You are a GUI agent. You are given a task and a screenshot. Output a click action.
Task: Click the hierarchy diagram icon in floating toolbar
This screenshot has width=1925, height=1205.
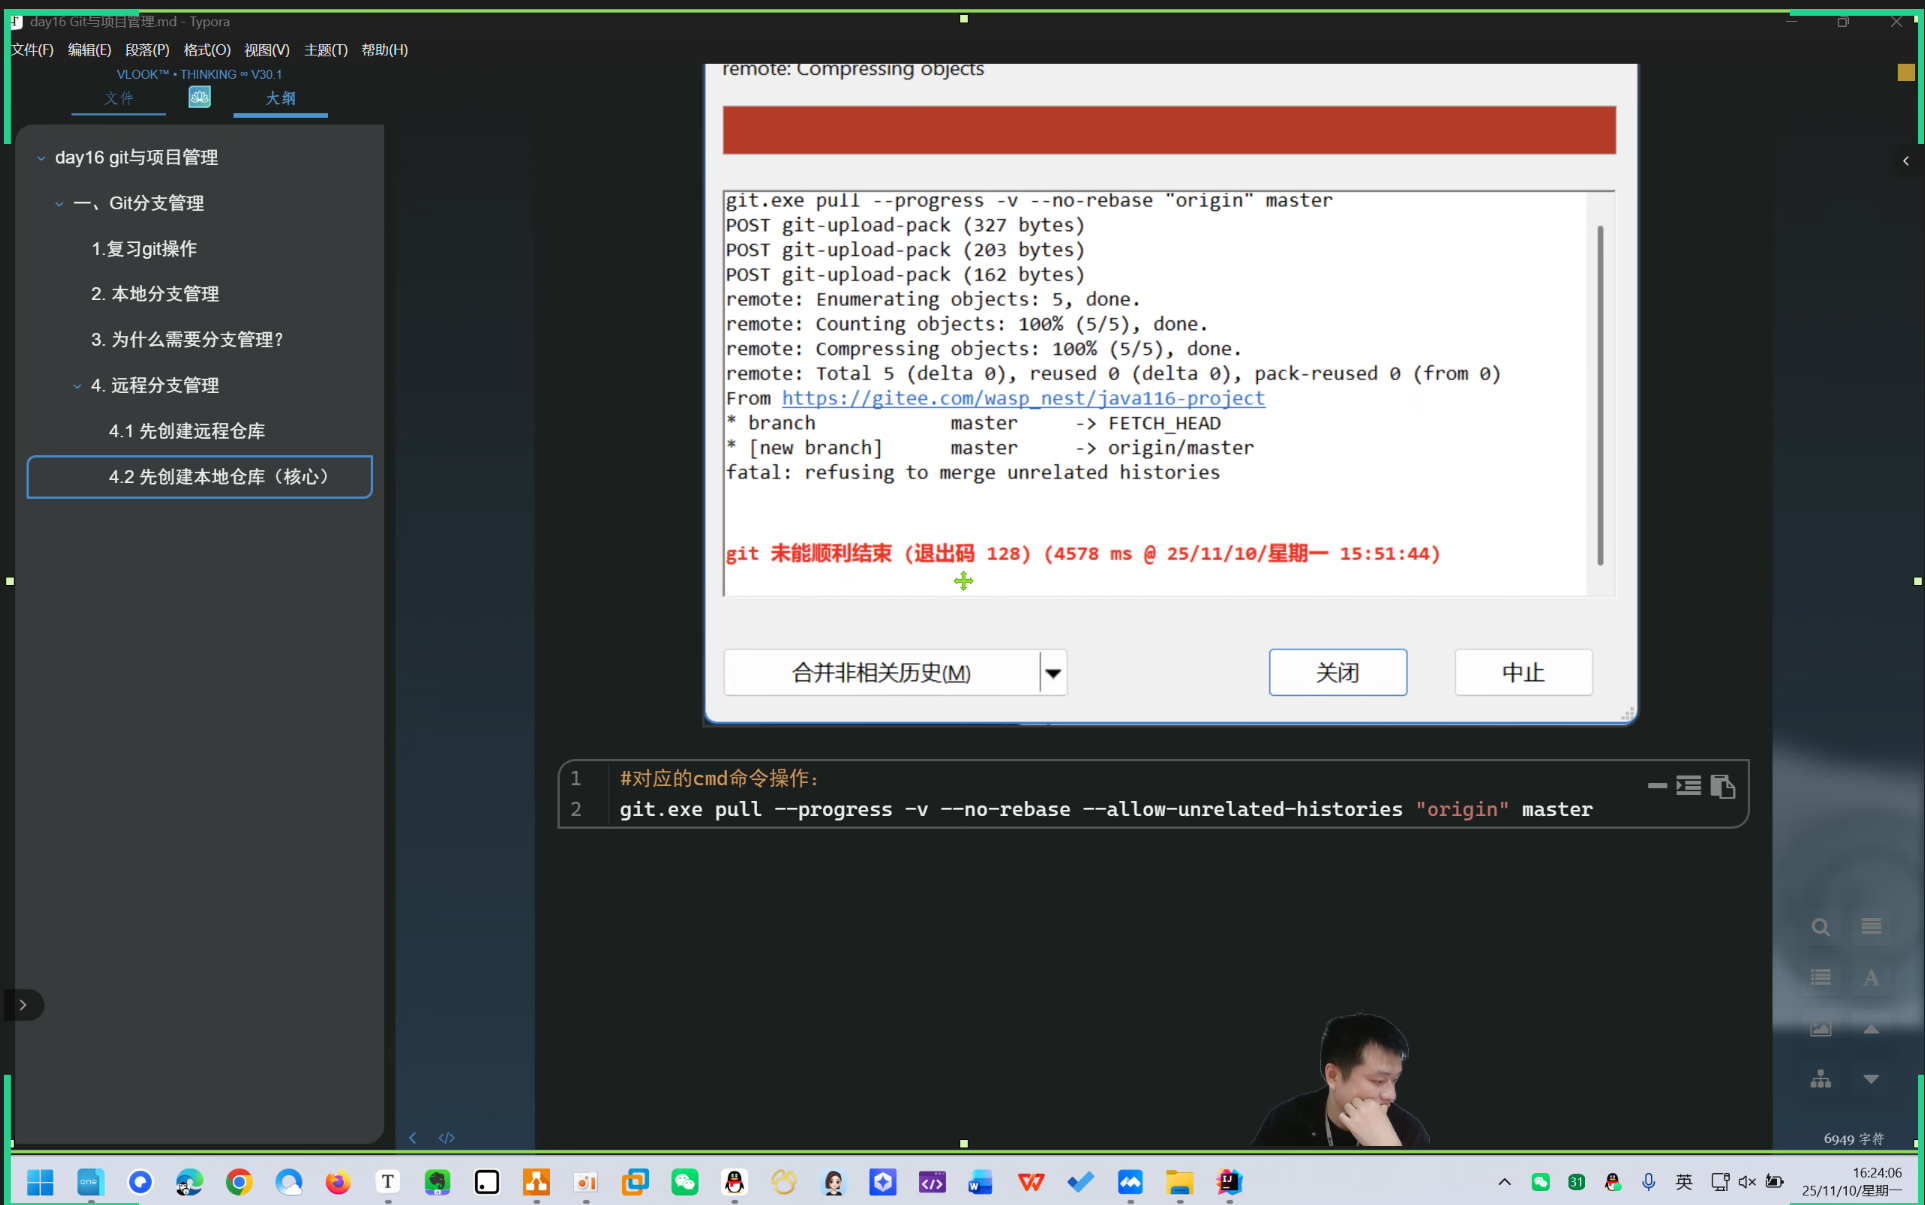coord(1820,1079)
